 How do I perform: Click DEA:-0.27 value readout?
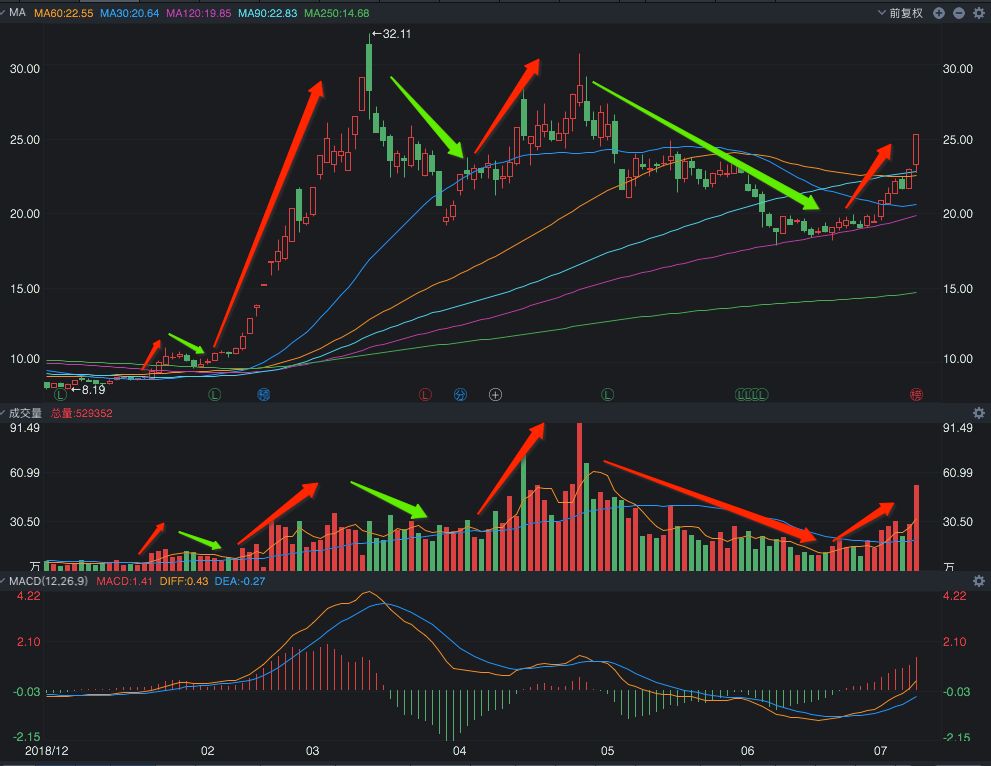point(240,581)
